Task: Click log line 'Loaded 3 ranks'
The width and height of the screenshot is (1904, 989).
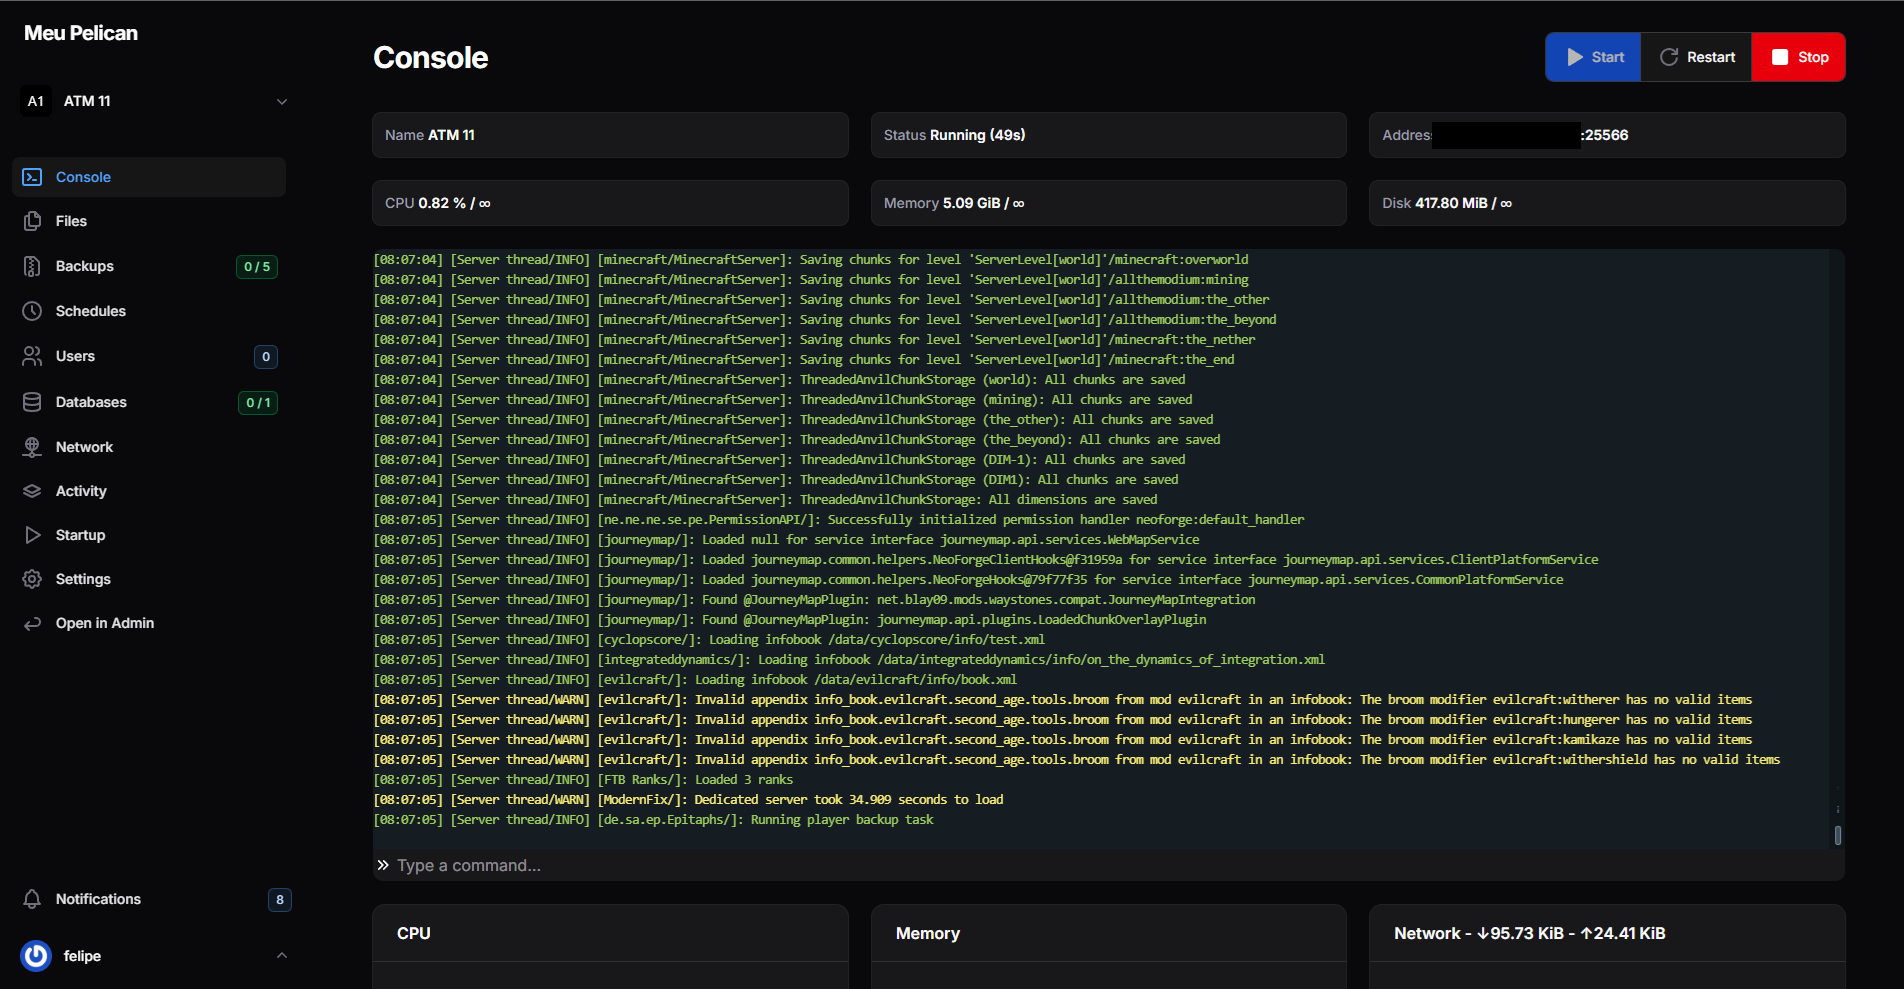Action: (x=583, y=780)
